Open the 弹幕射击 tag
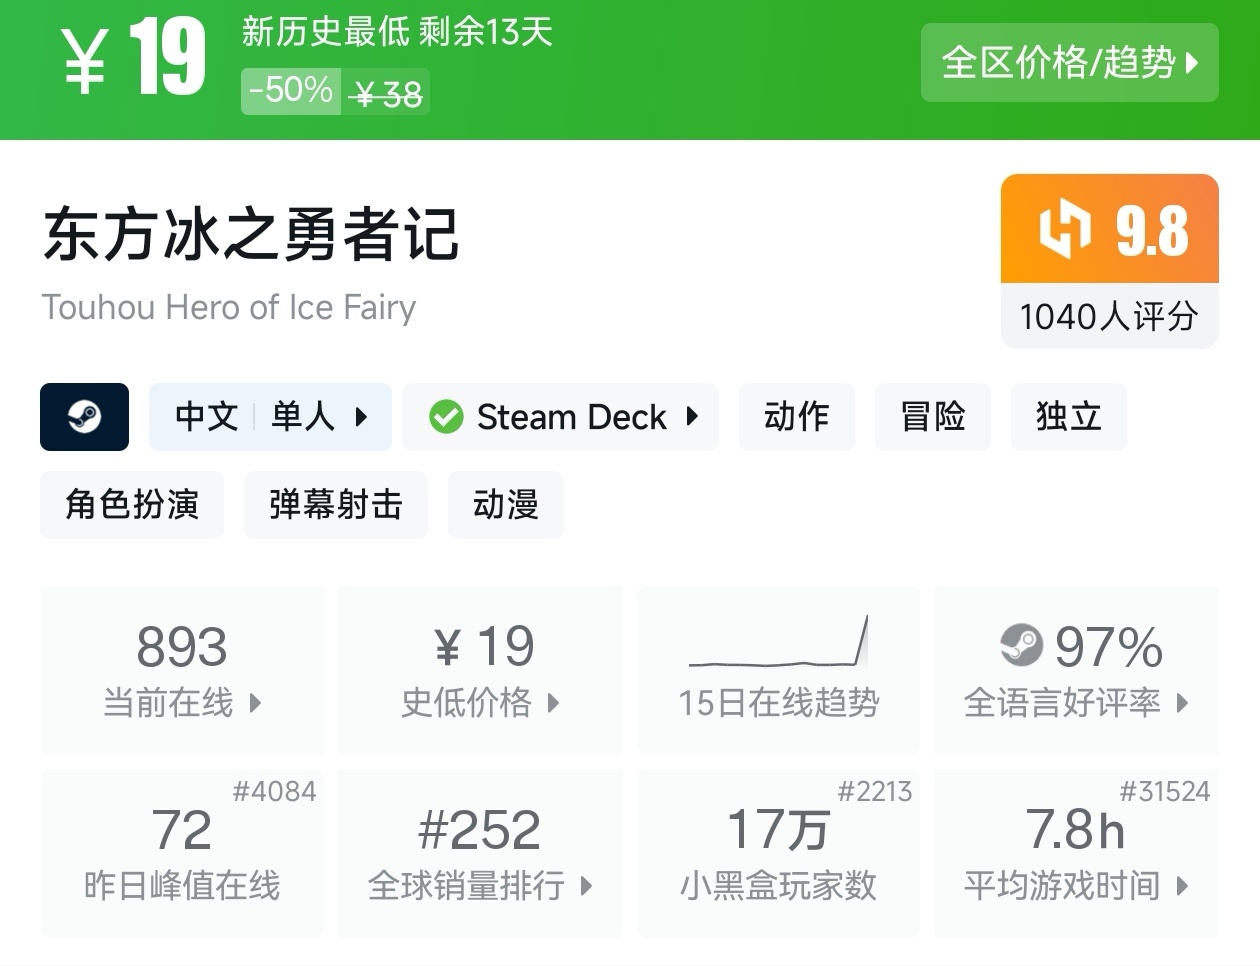This screenshot has height=966, width=1260. pyautogui.click(x=335, y=505)
